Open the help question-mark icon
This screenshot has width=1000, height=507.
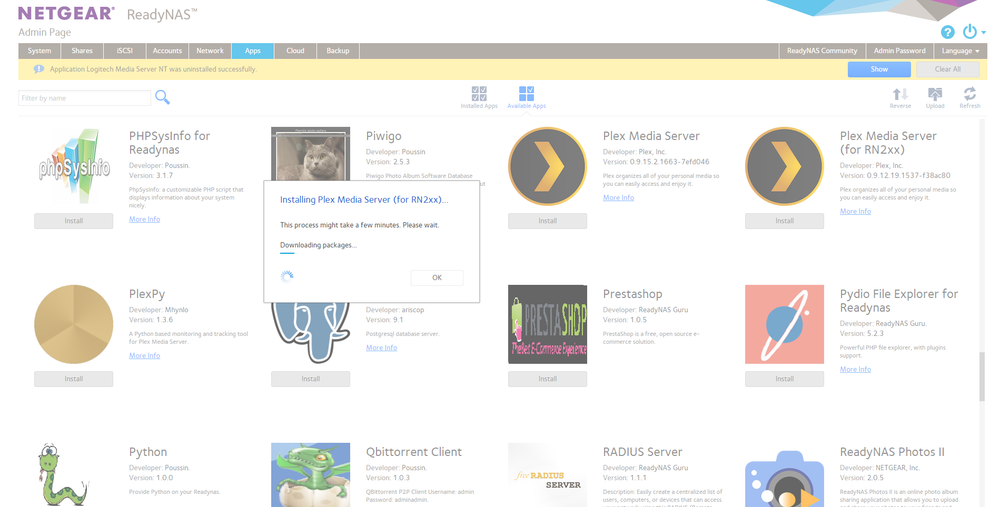(948, 32)
